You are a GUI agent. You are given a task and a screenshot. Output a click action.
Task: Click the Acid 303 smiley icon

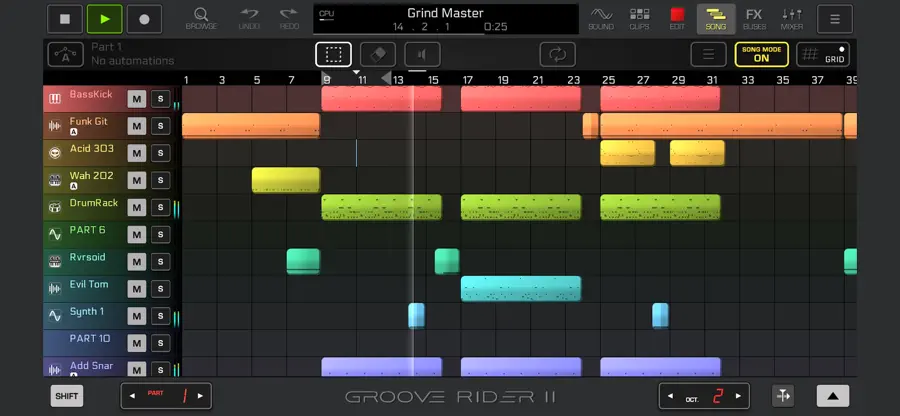pyautogui.click(x=55, y=153)
